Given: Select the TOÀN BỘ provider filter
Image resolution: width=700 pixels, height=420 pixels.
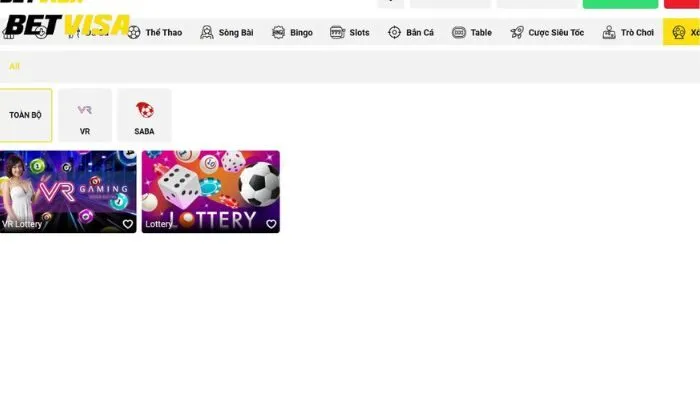Looking at the screenshot, I should pyautogui.click(x=25, y=115).
